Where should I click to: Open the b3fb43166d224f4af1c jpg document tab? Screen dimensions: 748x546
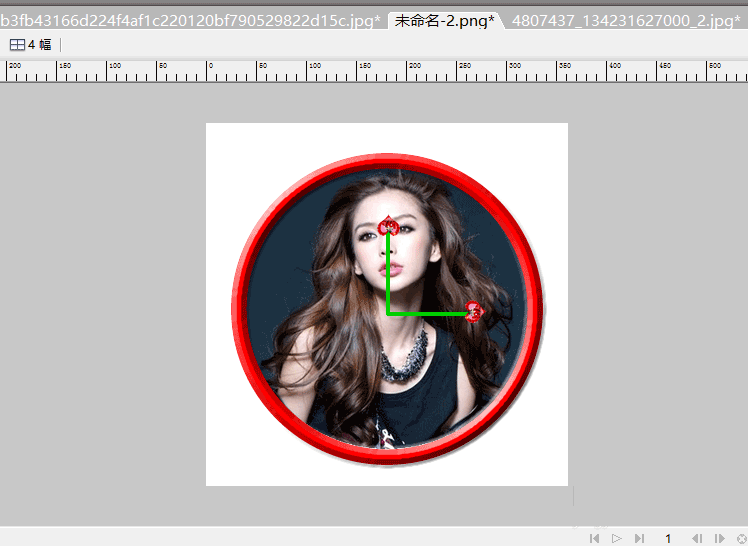coord(190,21)
